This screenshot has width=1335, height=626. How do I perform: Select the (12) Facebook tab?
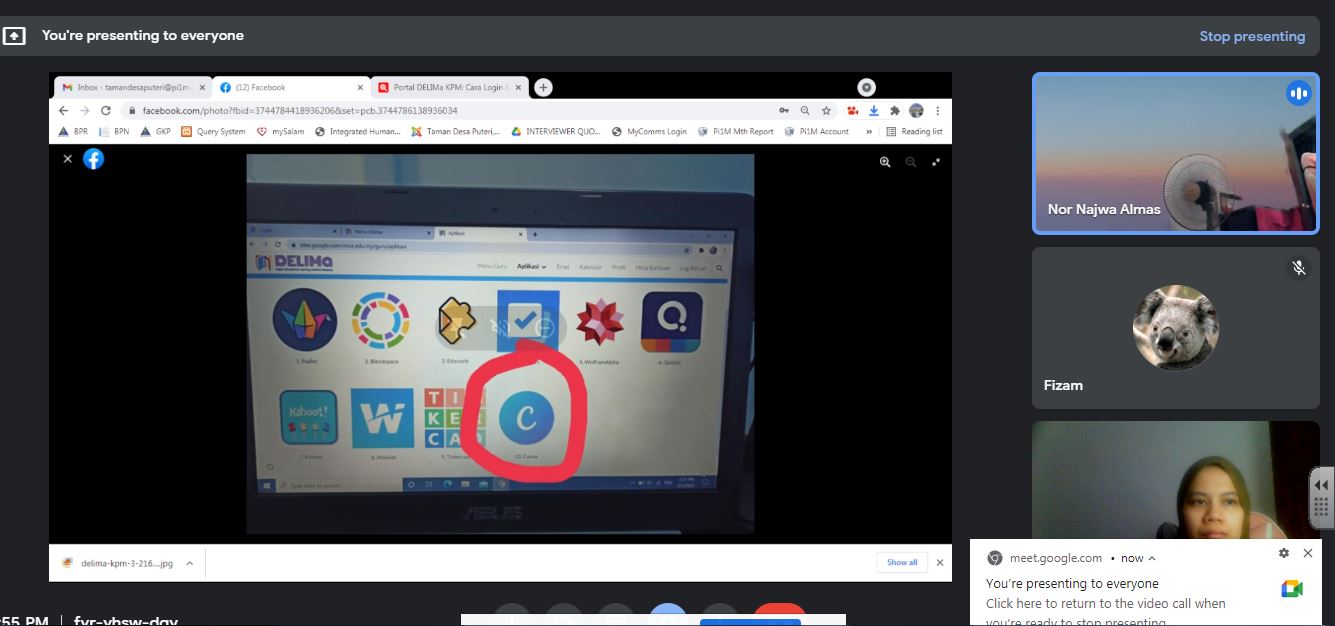pyautogui.click(x=290, y=87)
